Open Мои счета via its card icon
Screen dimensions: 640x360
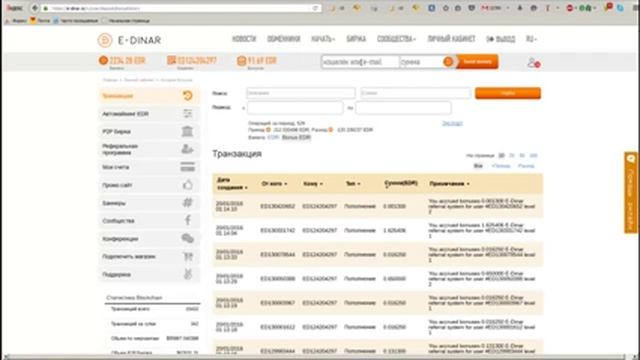coord(187,167)
